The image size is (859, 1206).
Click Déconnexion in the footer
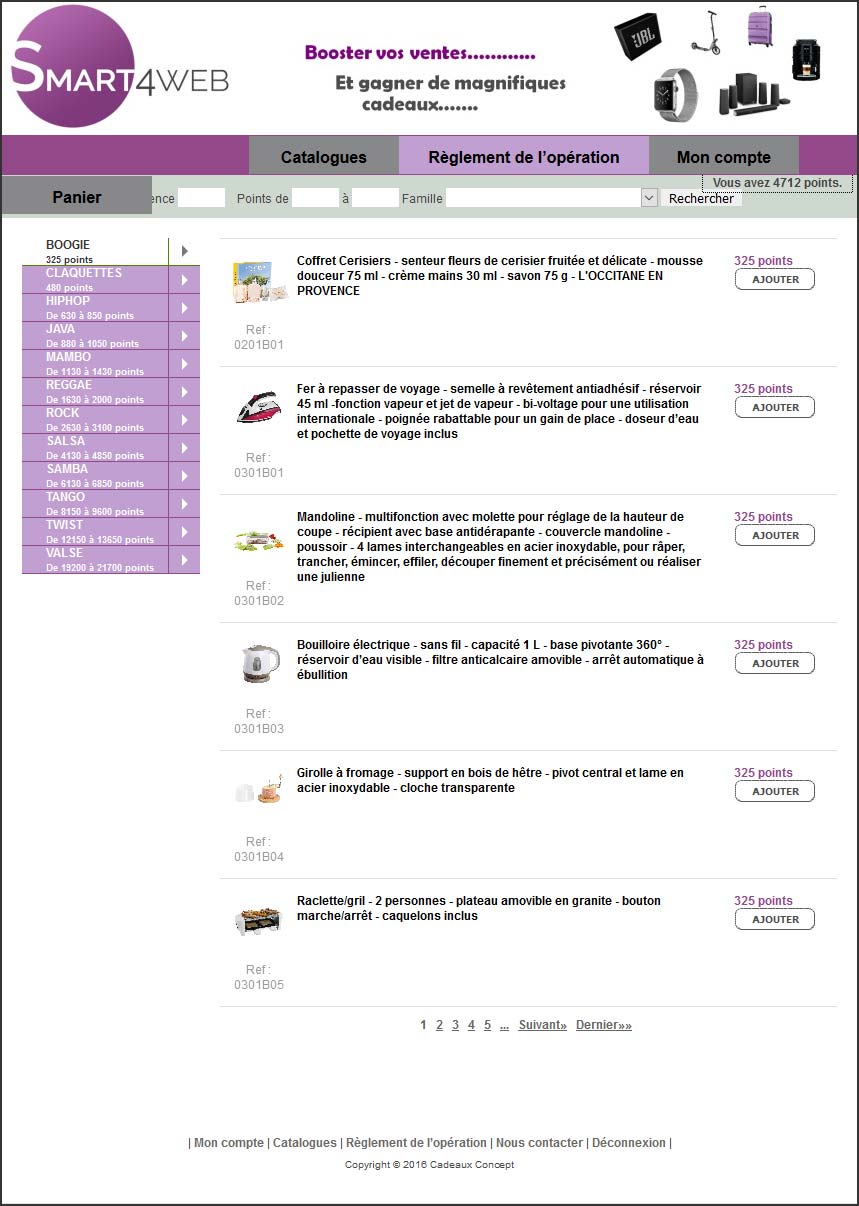pos(628,1143)
